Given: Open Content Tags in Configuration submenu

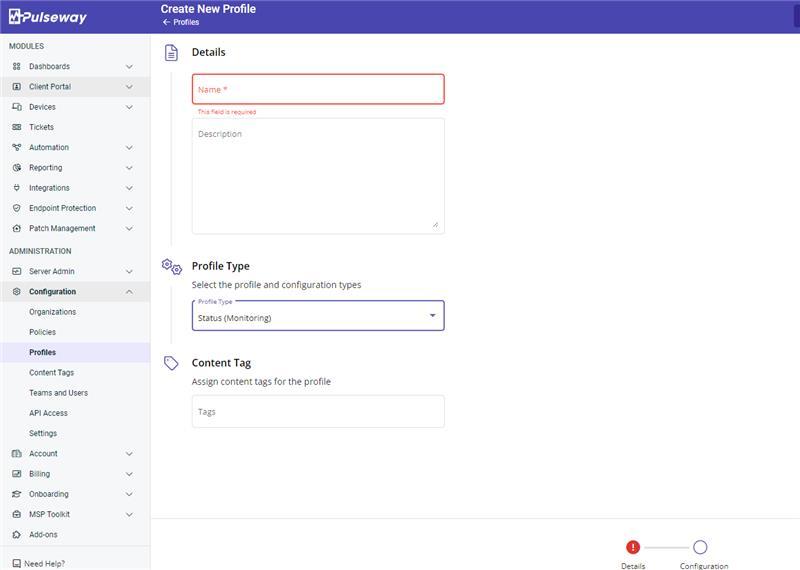Looking at the screenshot, I should point(51,373).
